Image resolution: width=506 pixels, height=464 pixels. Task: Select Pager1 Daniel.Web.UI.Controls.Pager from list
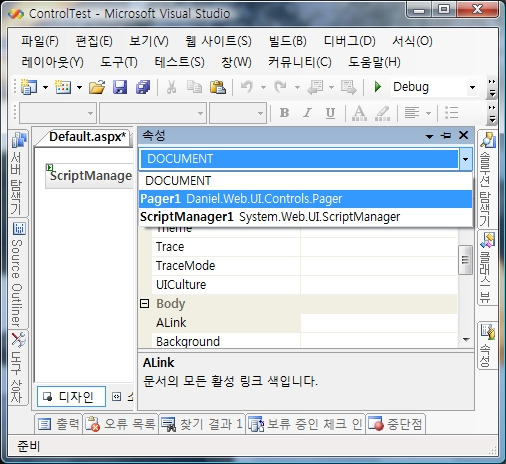[x=305, y=199]
